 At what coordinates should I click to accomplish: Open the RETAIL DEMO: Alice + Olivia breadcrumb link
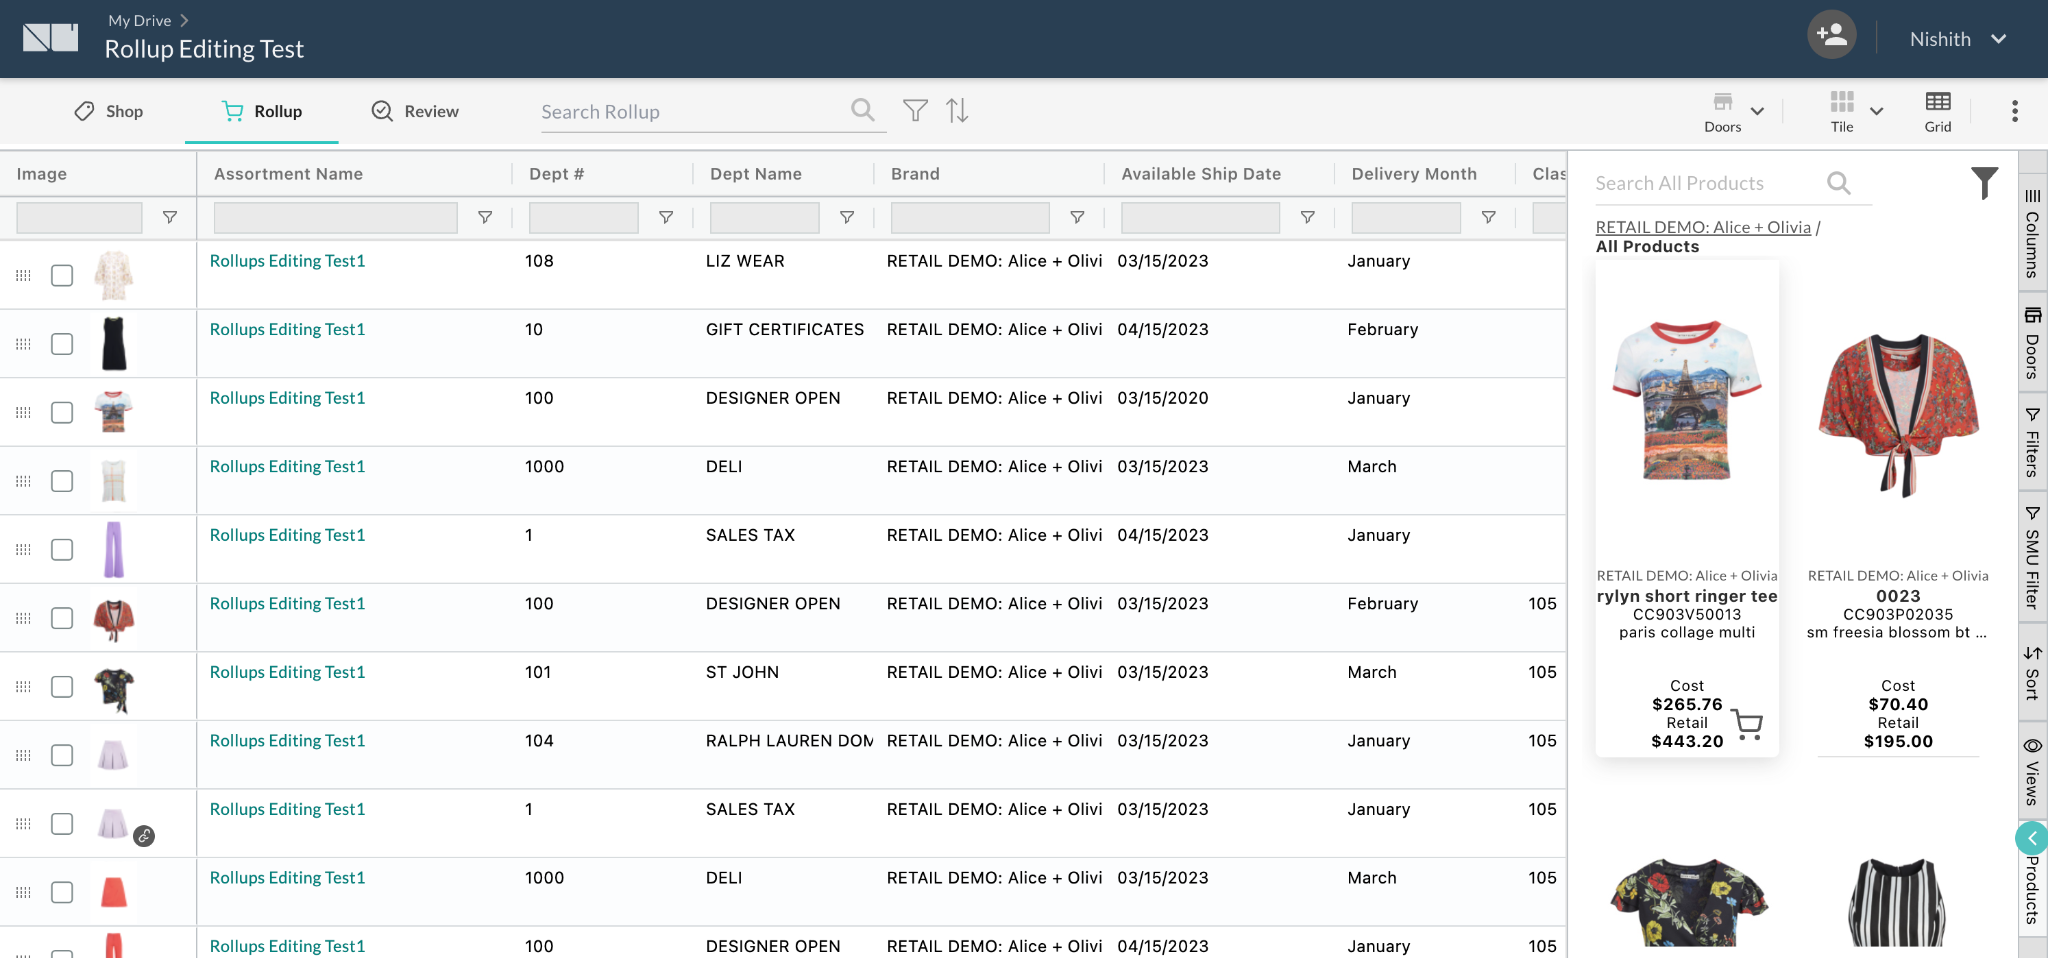click(x=1703, y=227)
